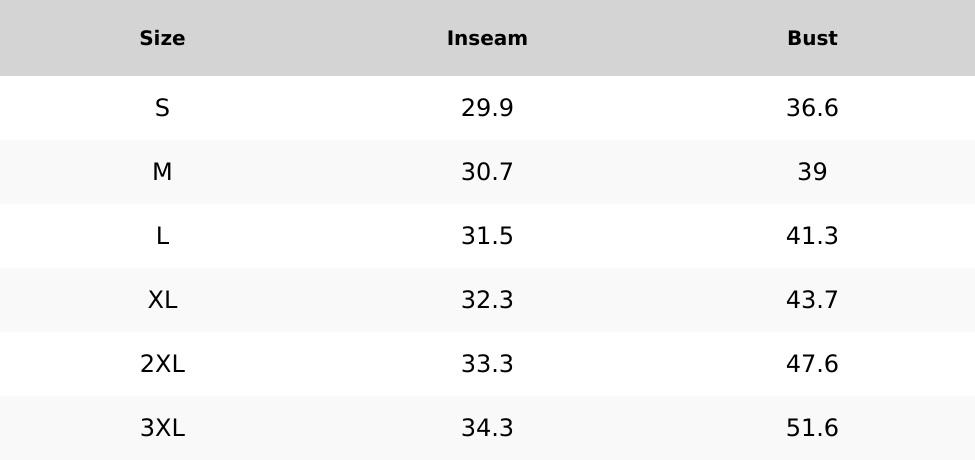Click the Bust column header
The image size is (975, 460).
[x=812, y=38]
